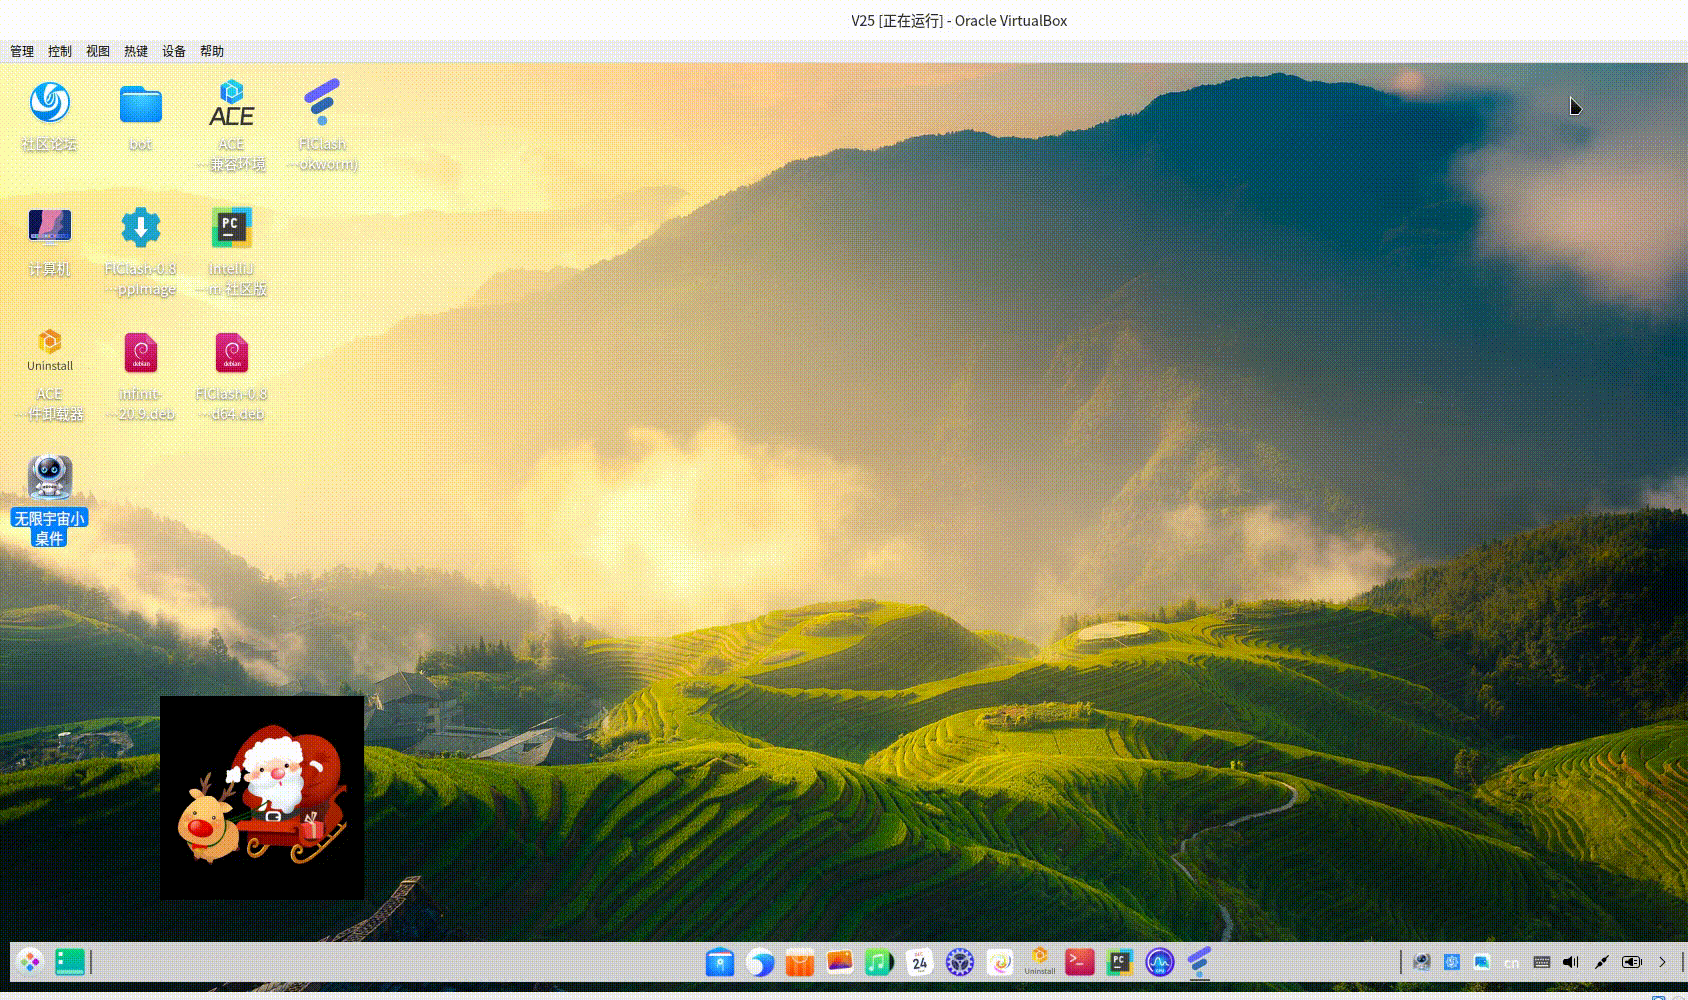The image size is (1688, 1000).
Task: Launch the red Terminal in dock
Action: pos(1080,962)
